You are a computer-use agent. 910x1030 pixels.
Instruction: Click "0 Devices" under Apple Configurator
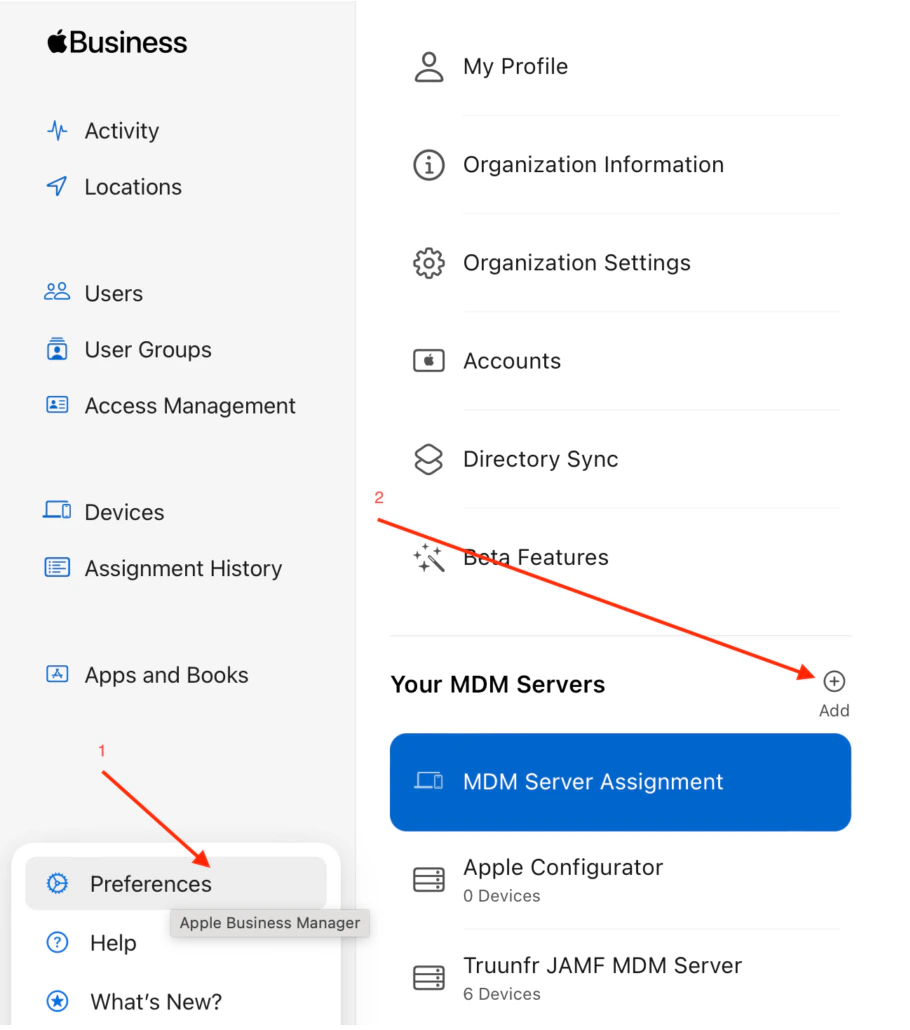coord(502,895)
